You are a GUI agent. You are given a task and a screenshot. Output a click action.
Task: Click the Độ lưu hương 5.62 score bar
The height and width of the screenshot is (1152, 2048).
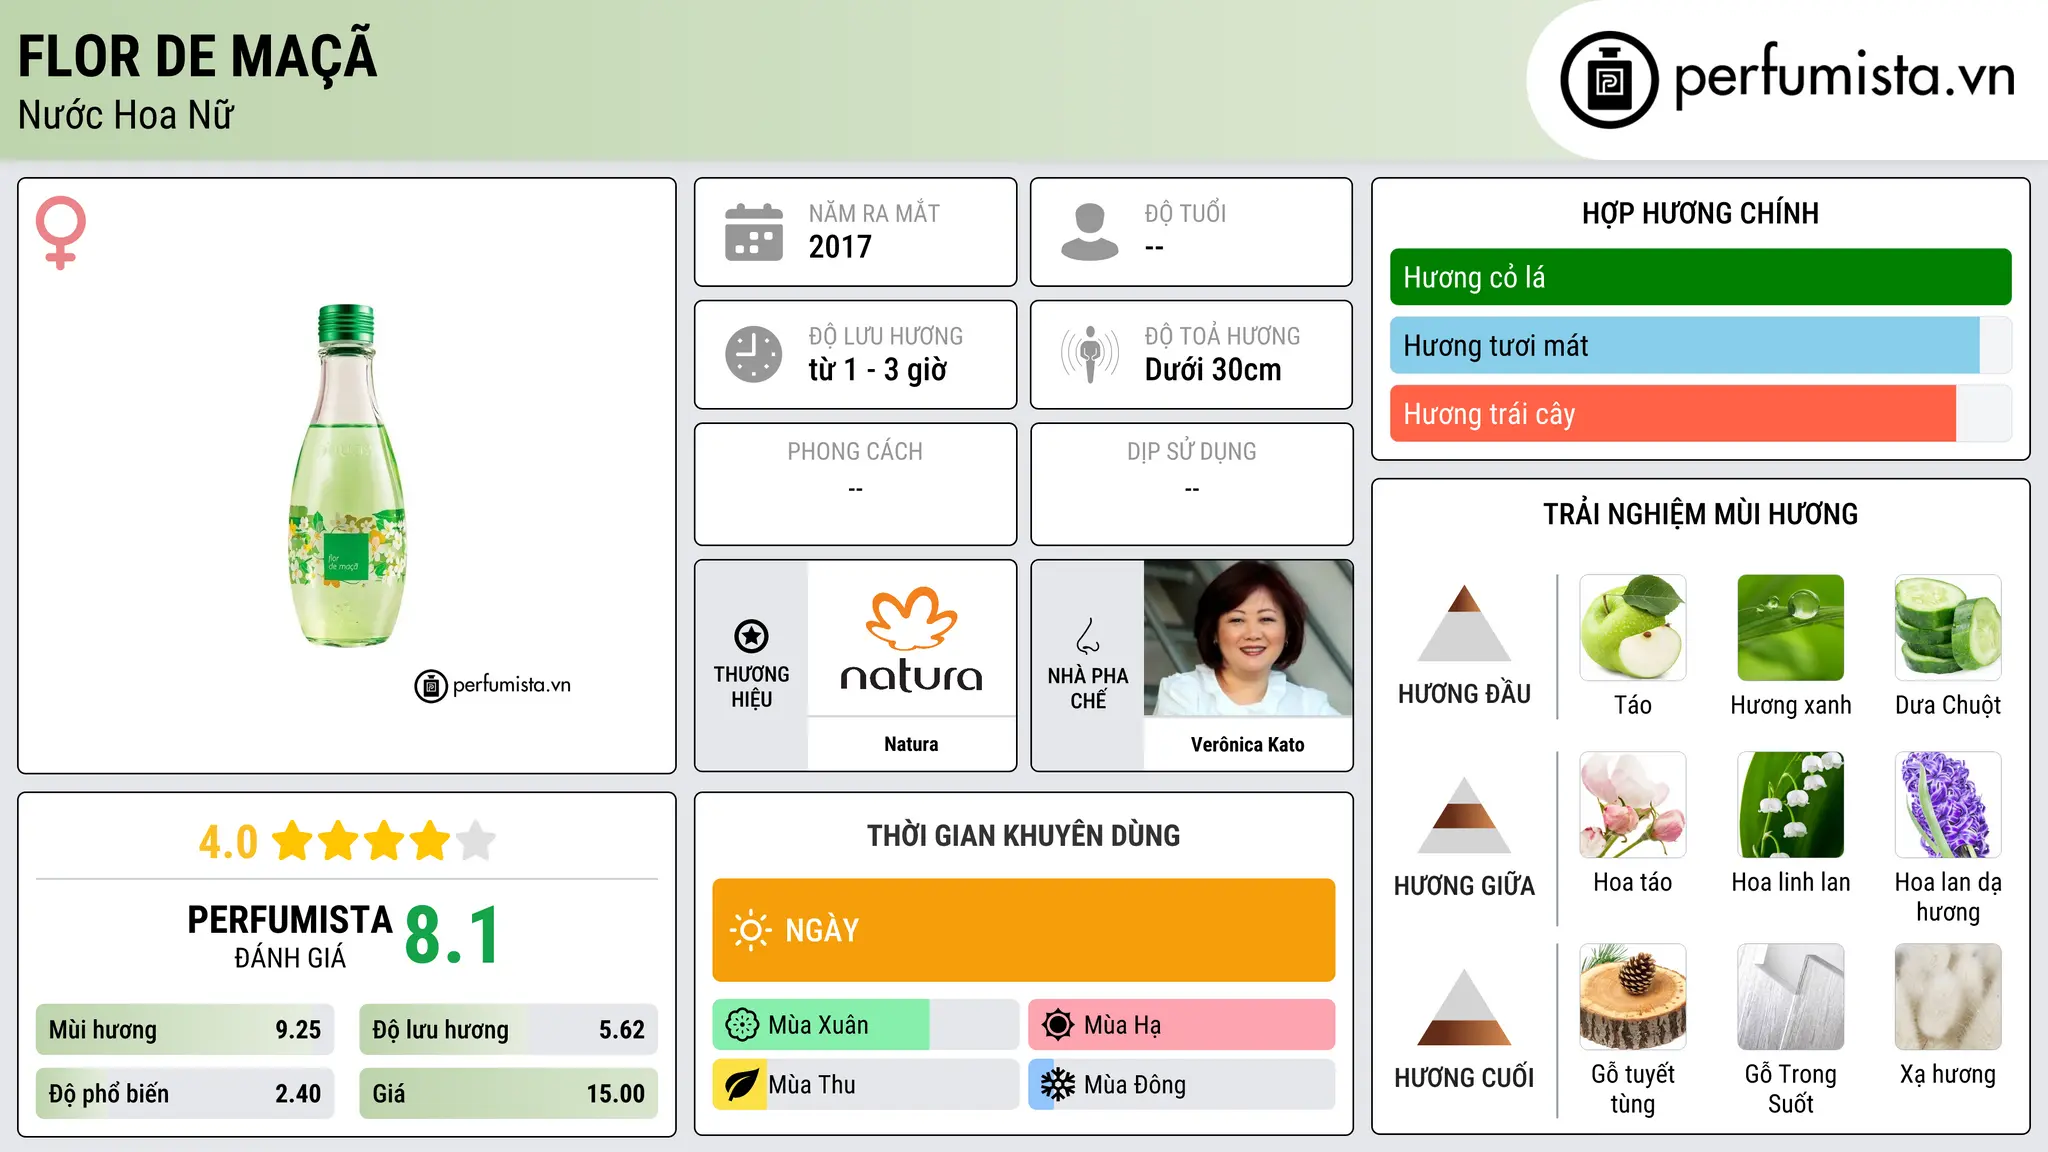(508, 1030)
